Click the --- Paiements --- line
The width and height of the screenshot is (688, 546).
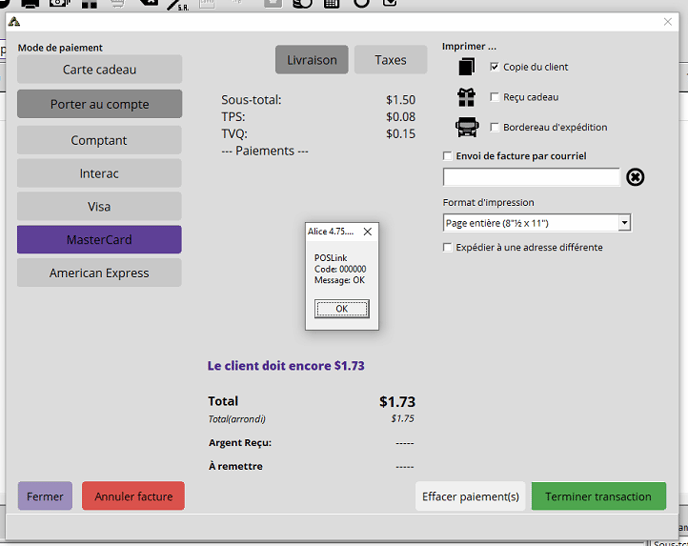click(265, 151)
